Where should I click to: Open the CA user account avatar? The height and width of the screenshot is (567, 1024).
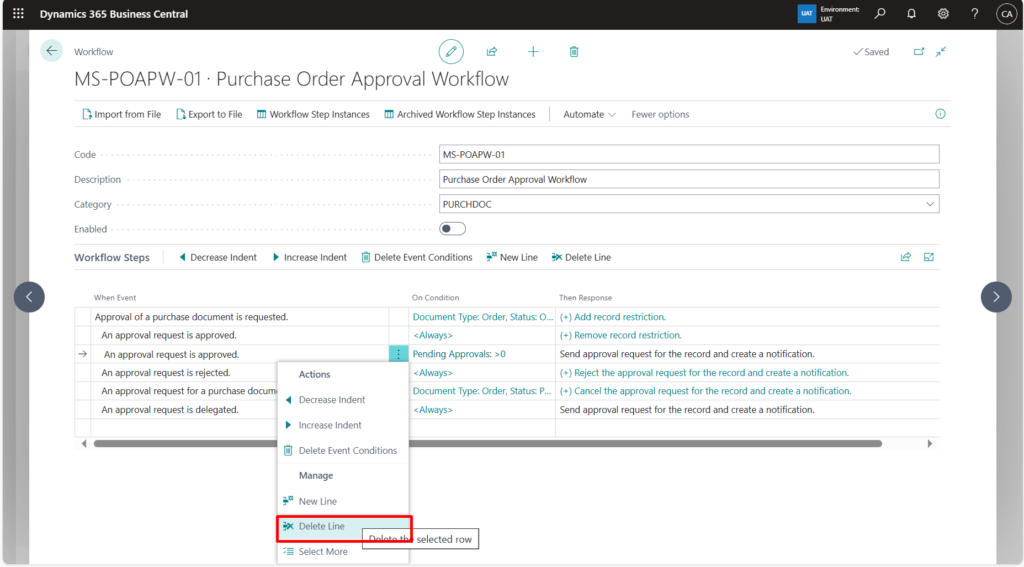1006,14
